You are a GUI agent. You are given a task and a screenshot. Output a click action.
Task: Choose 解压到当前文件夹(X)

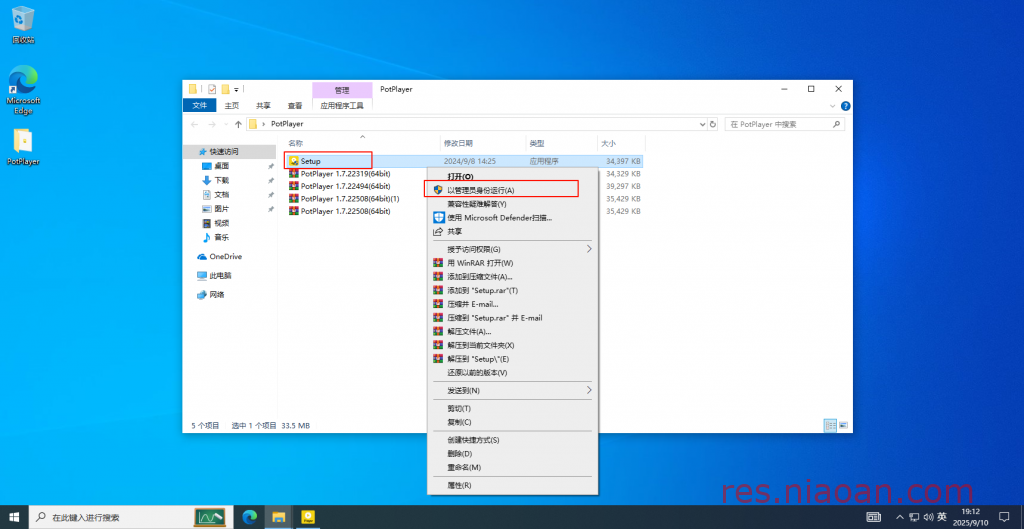pyautogui.click(x=513, y=345)
